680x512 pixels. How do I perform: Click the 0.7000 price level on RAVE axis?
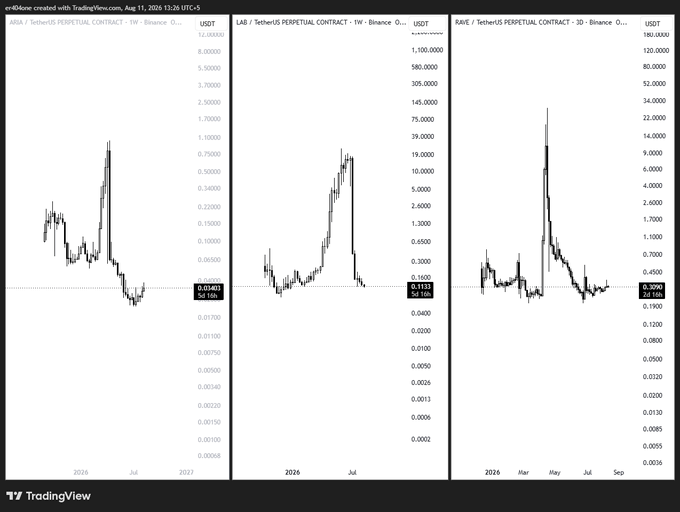coord(652,254)
